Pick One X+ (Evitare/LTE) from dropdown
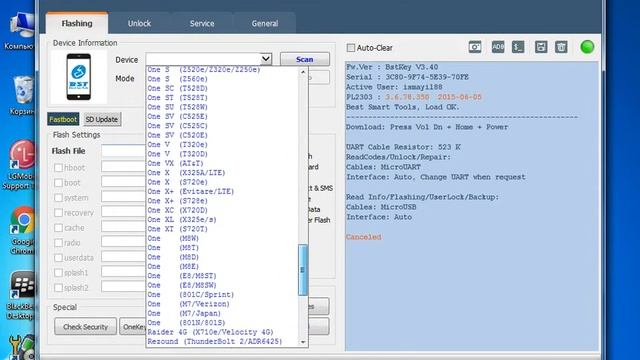Screen dimensions: 640x360 [x=222, y=191]
